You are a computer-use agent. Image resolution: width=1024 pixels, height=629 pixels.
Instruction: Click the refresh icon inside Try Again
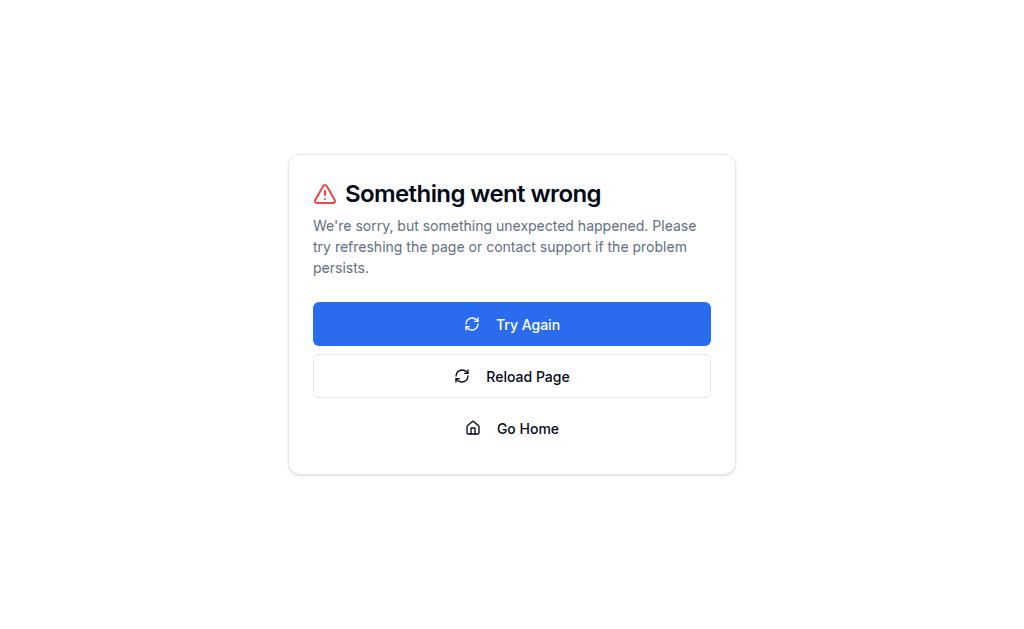click(x=472, y=324)
